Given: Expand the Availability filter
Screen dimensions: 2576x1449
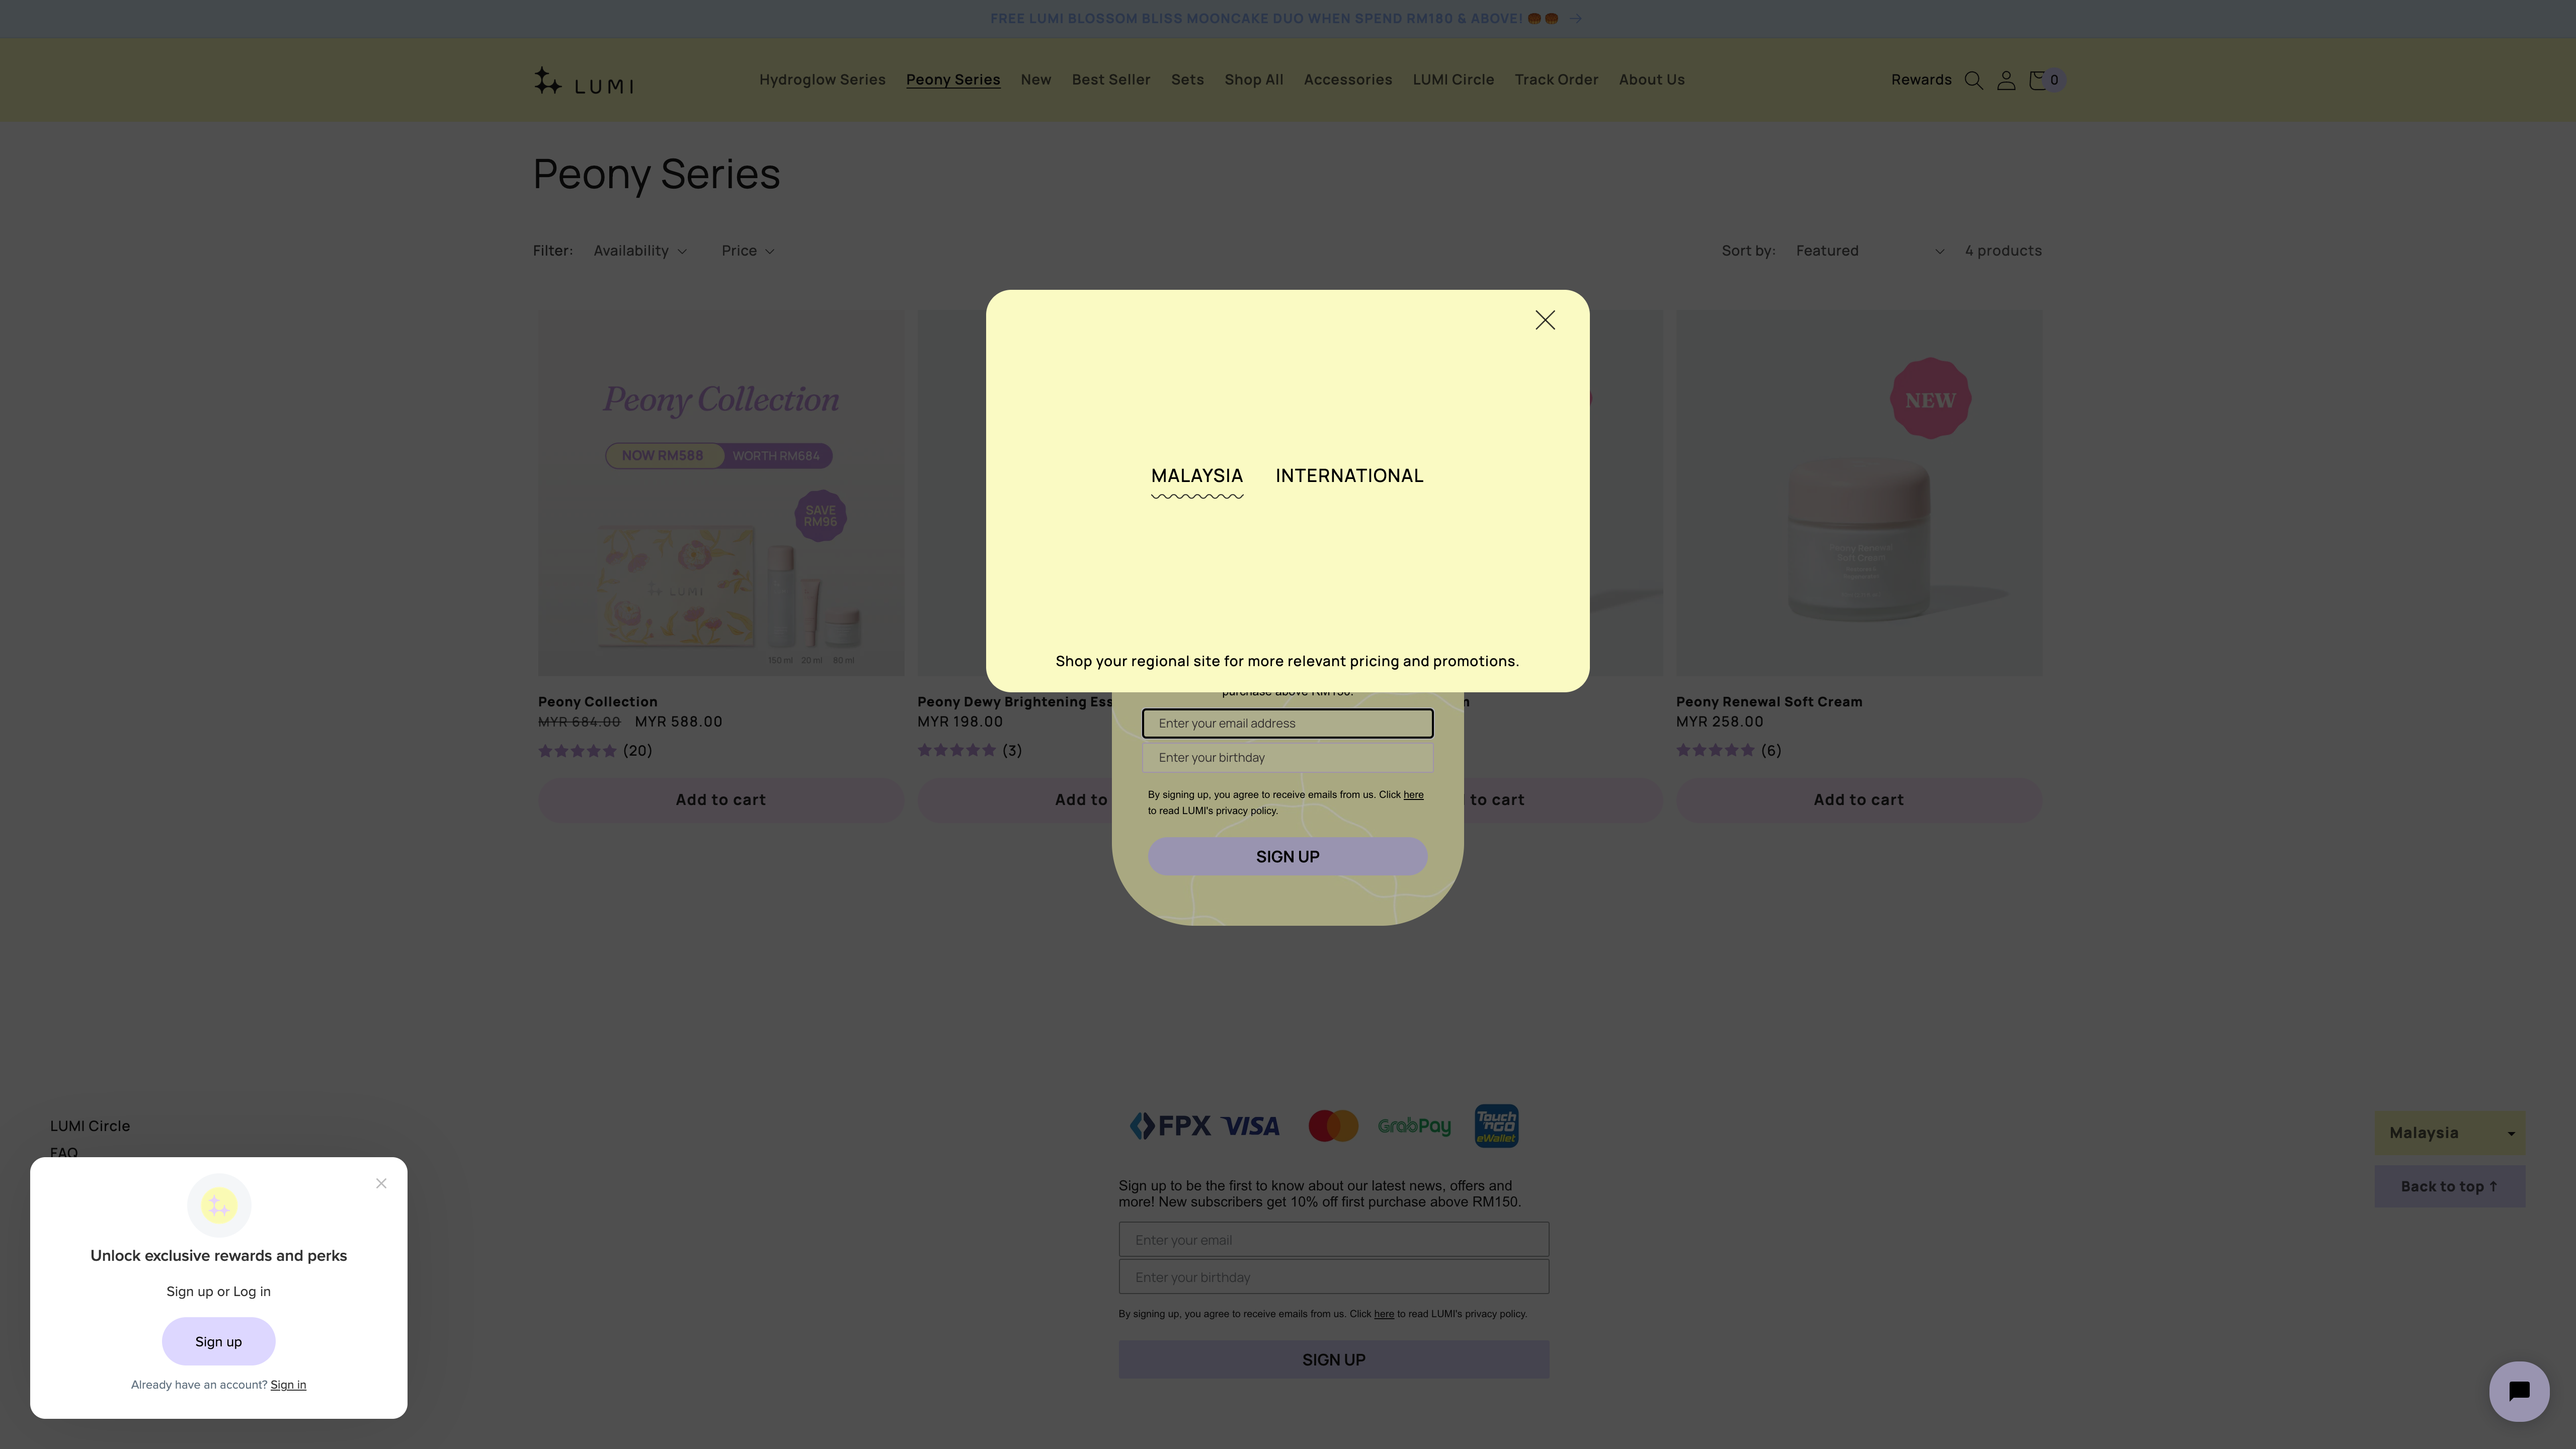Looking at the screenshot, I should pos(639,251).
